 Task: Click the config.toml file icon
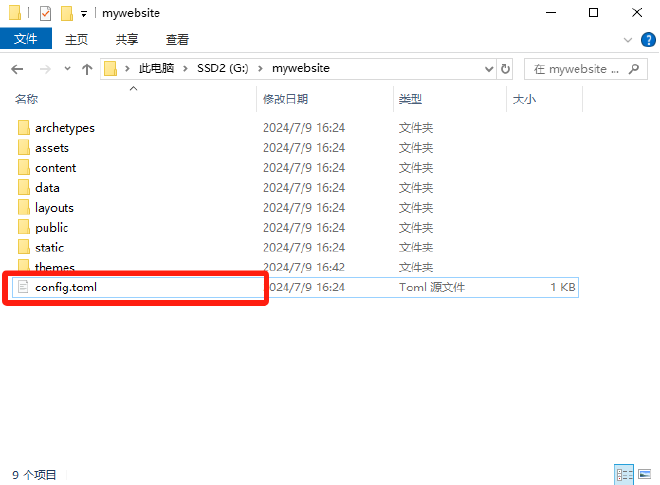[x=23, y=287]
